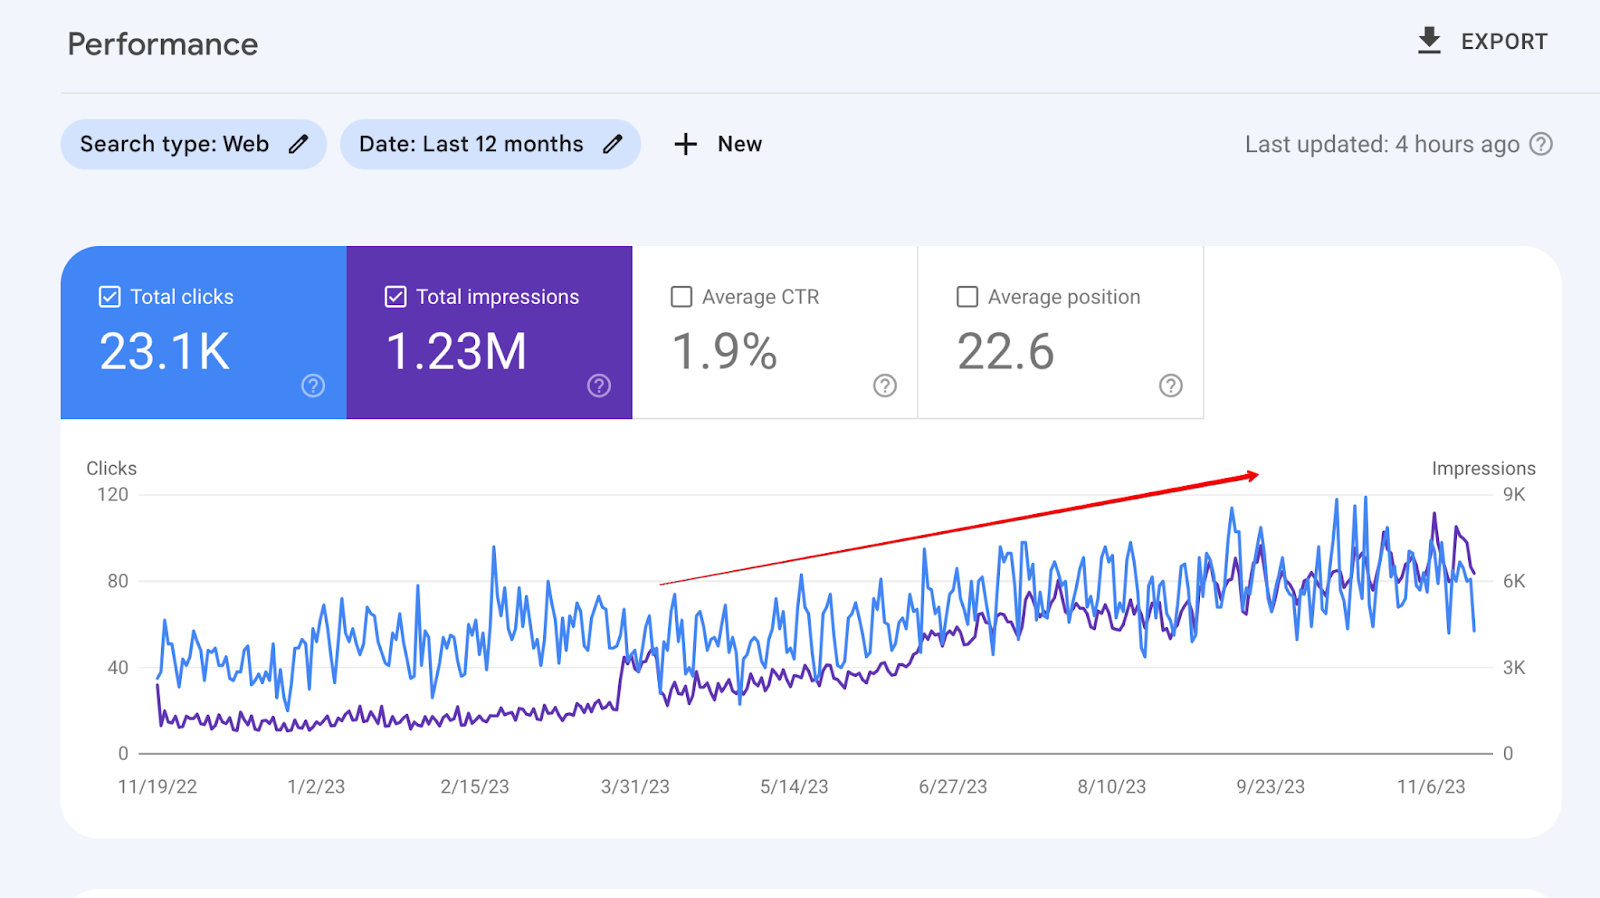Select the 1.9% average CTR value
The image size is (1600, 898).
[724, 352]
